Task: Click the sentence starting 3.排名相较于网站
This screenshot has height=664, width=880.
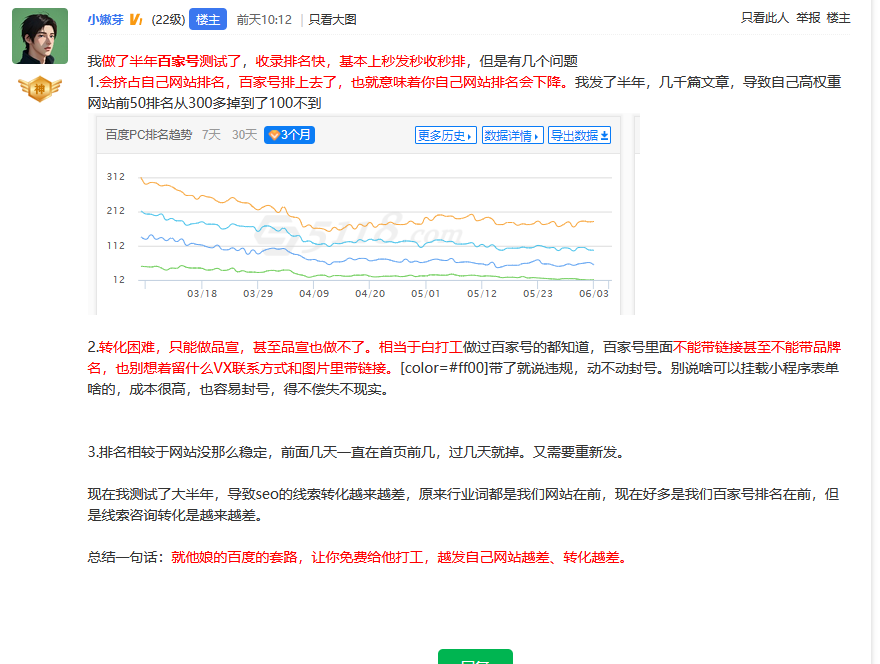Action: tap(356, 452)
